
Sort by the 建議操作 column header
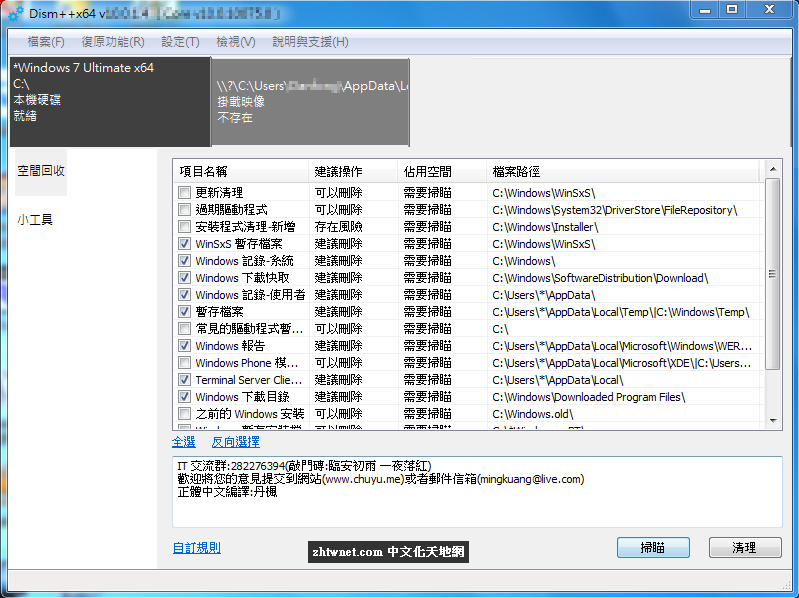click(353, 172)
